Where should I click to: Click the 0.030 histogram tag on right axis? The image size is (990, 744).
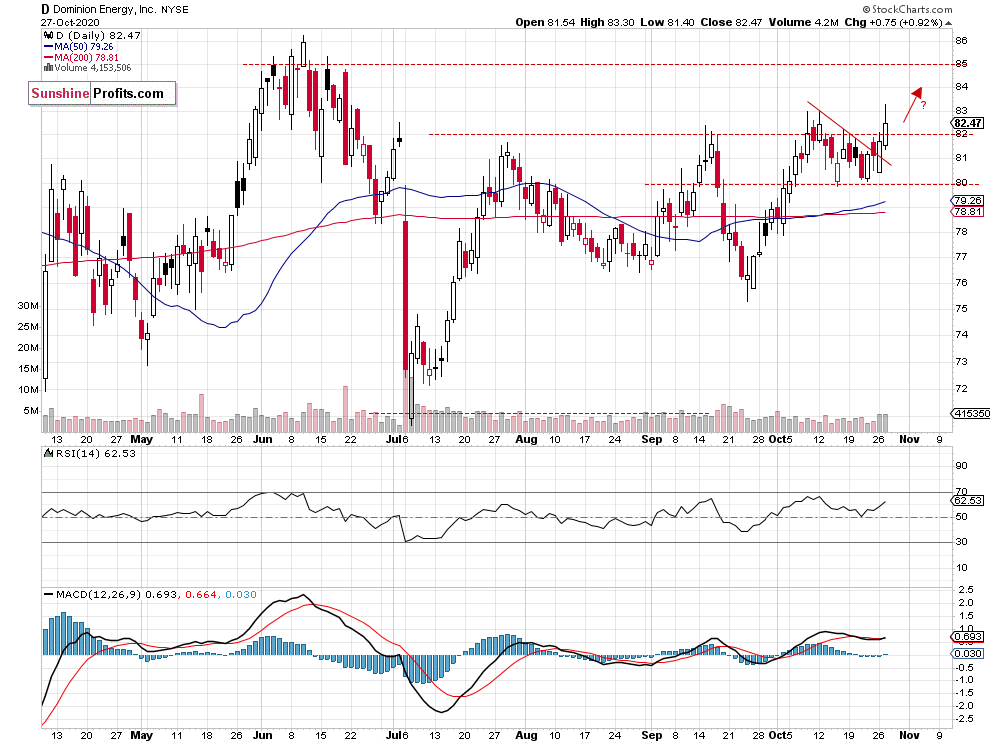967,653
